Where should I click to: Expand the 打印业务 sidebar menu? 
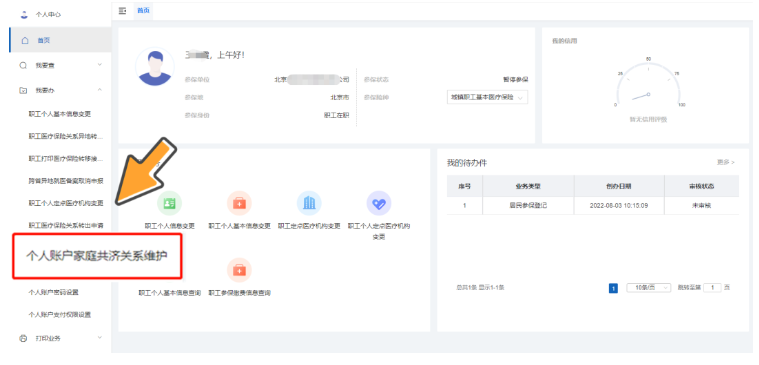point(60,338)
